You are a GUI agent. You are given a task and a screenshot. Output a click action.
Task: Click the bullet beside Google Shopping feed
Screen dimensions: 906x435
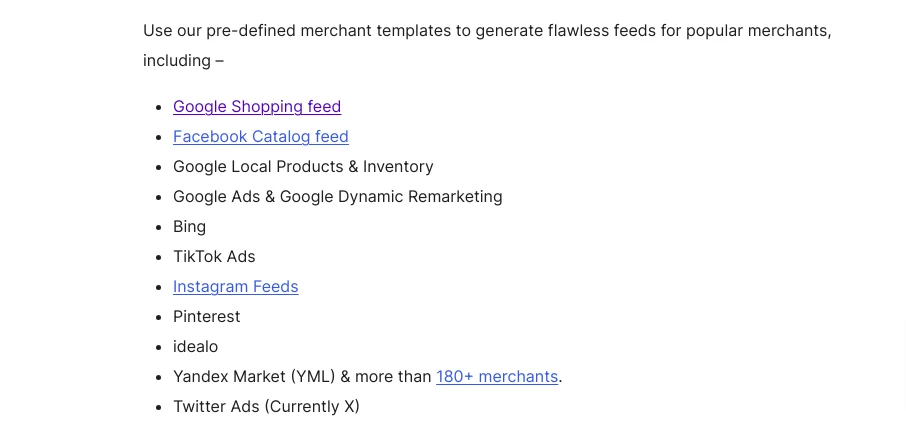[x=159, y=107]
